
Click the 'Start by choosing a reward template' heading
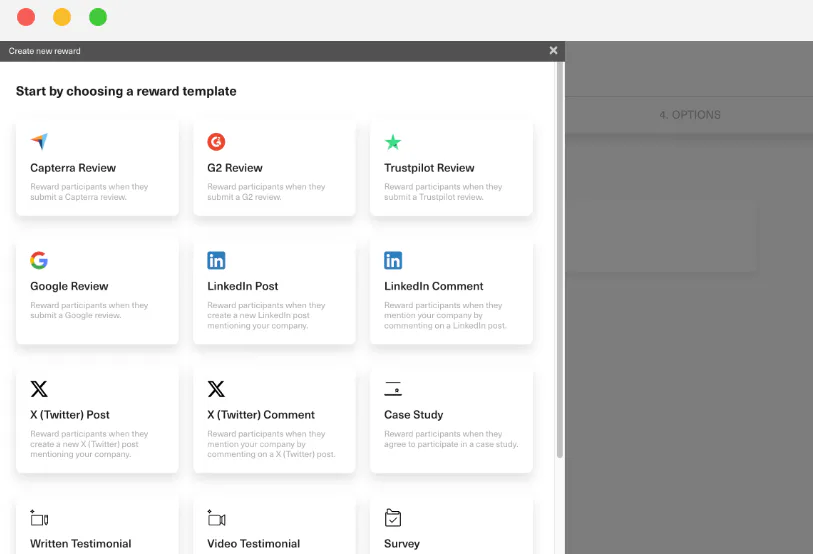(126, 91)
